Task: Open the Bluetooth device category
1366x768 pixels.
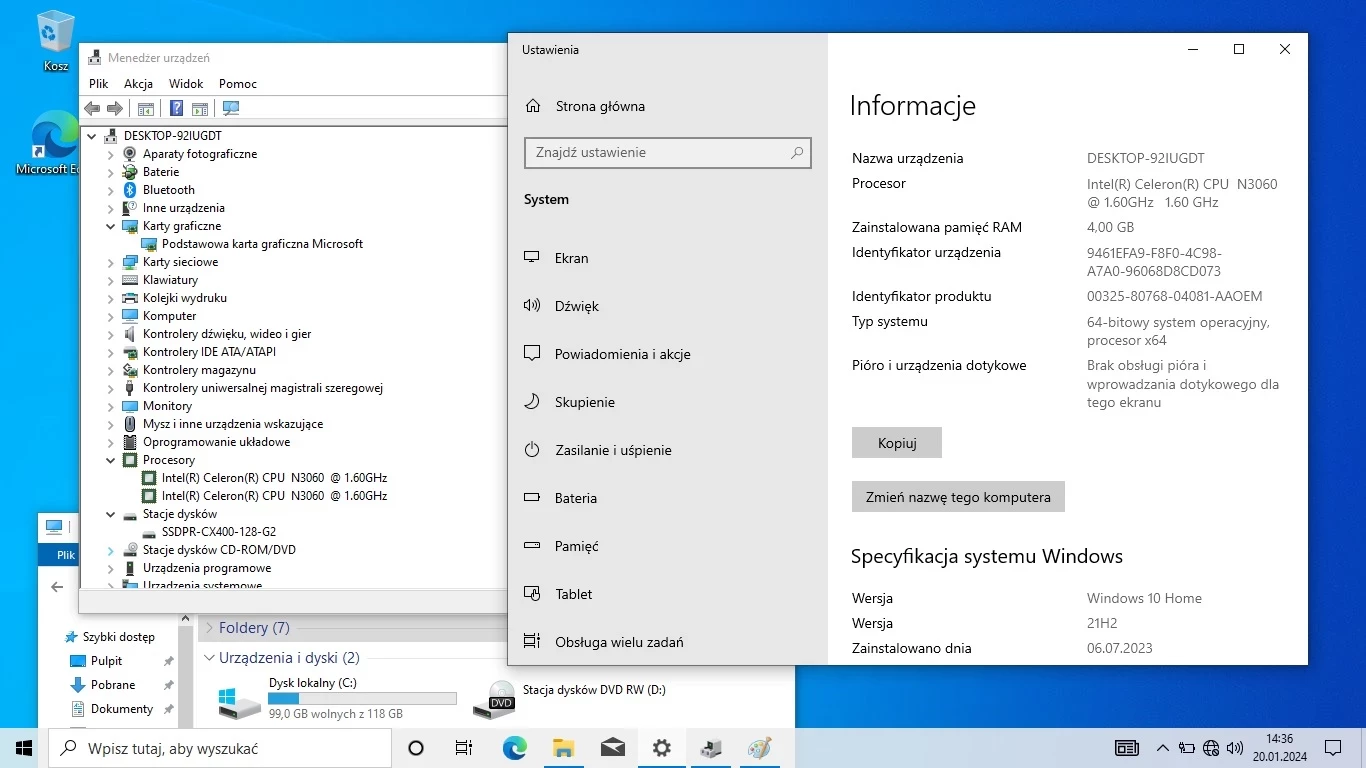Action: click(x=168, y=190)
